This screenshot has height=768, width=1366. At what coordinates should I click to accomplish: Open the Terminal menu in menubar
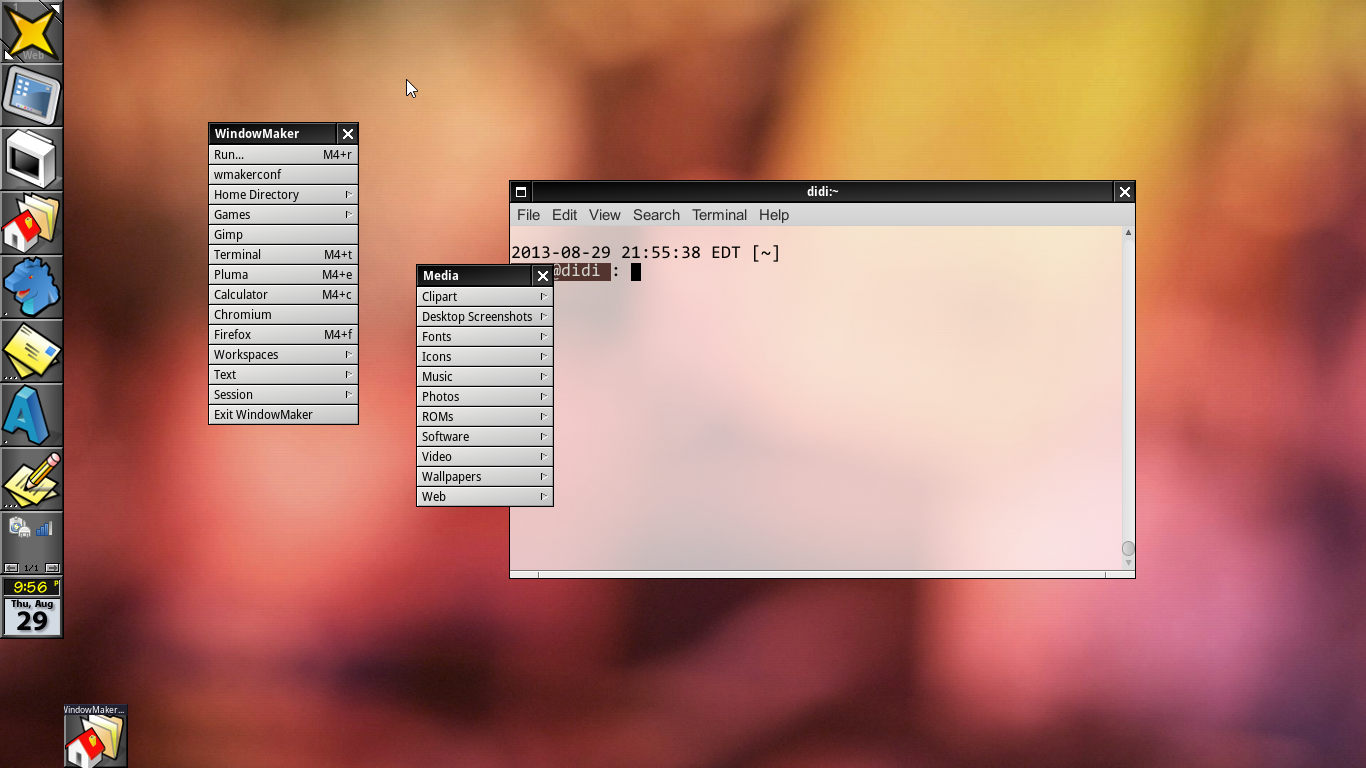719,215
